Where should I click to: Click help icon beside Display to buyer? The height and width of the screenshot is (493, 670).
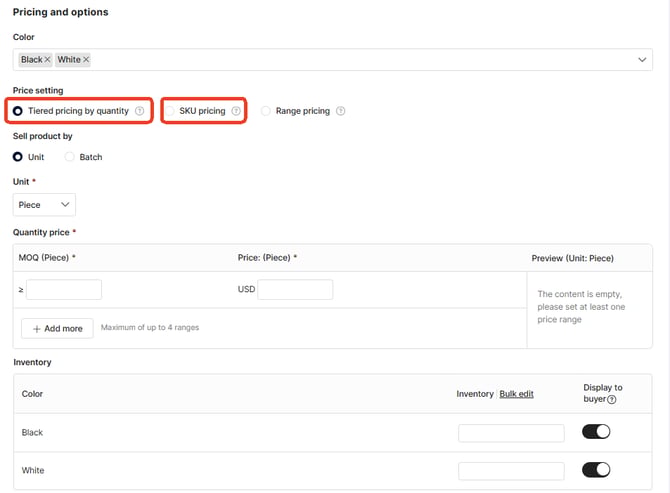611,399
